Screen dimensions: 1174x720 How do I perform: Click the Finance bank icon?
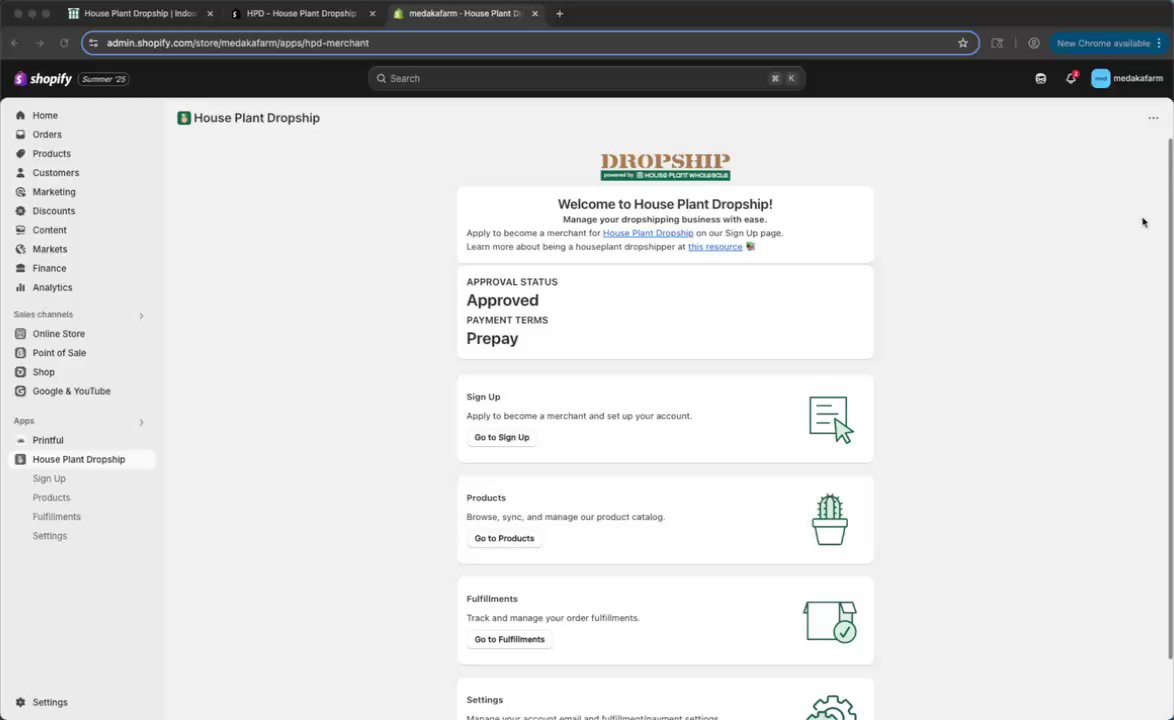coord(20,268)
